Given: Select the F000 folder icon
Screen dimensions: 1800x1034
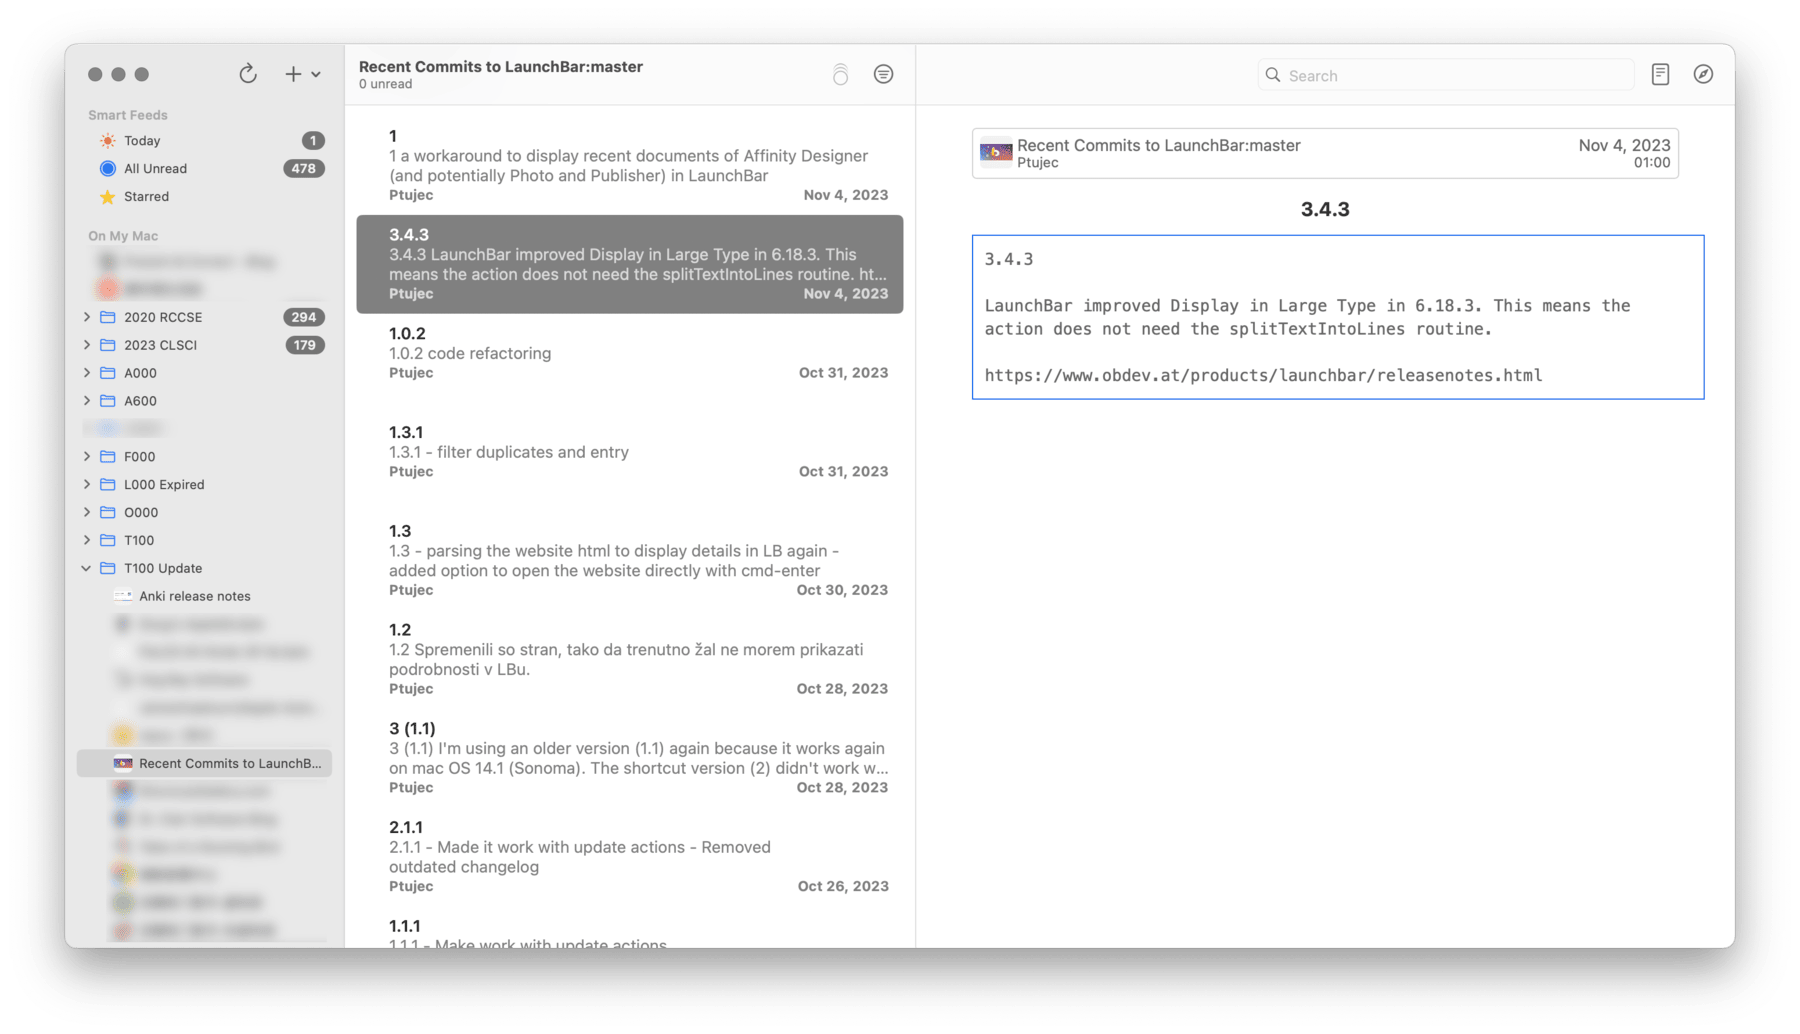Looking at the screenshot, I should pos(108,457).
